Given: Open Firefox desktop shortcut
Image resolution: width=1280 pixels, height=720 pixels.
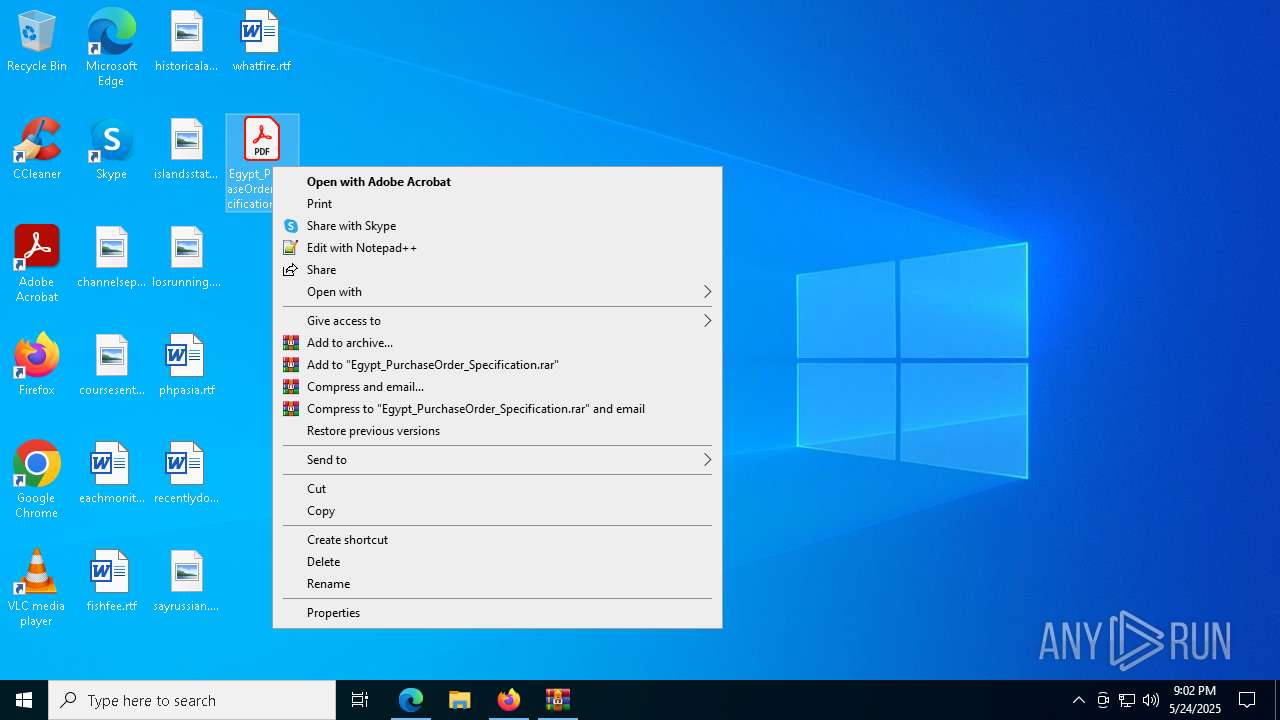Looking at the screenshot, I should [x=37, y=366].
